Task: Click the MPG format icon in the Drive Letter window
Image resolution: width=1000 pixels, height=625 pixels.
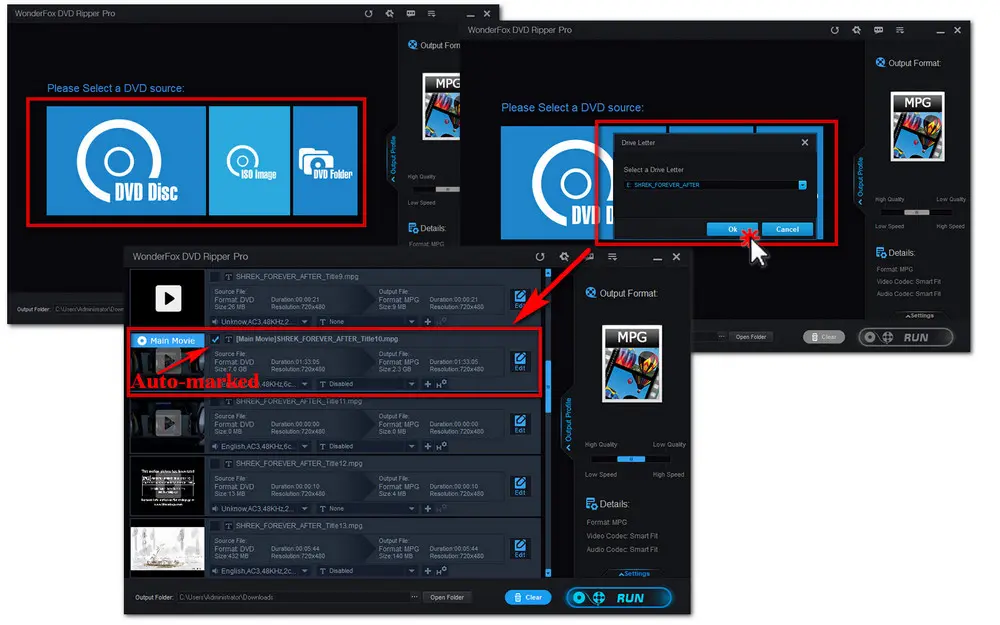Action: click(x=917, y=126)
